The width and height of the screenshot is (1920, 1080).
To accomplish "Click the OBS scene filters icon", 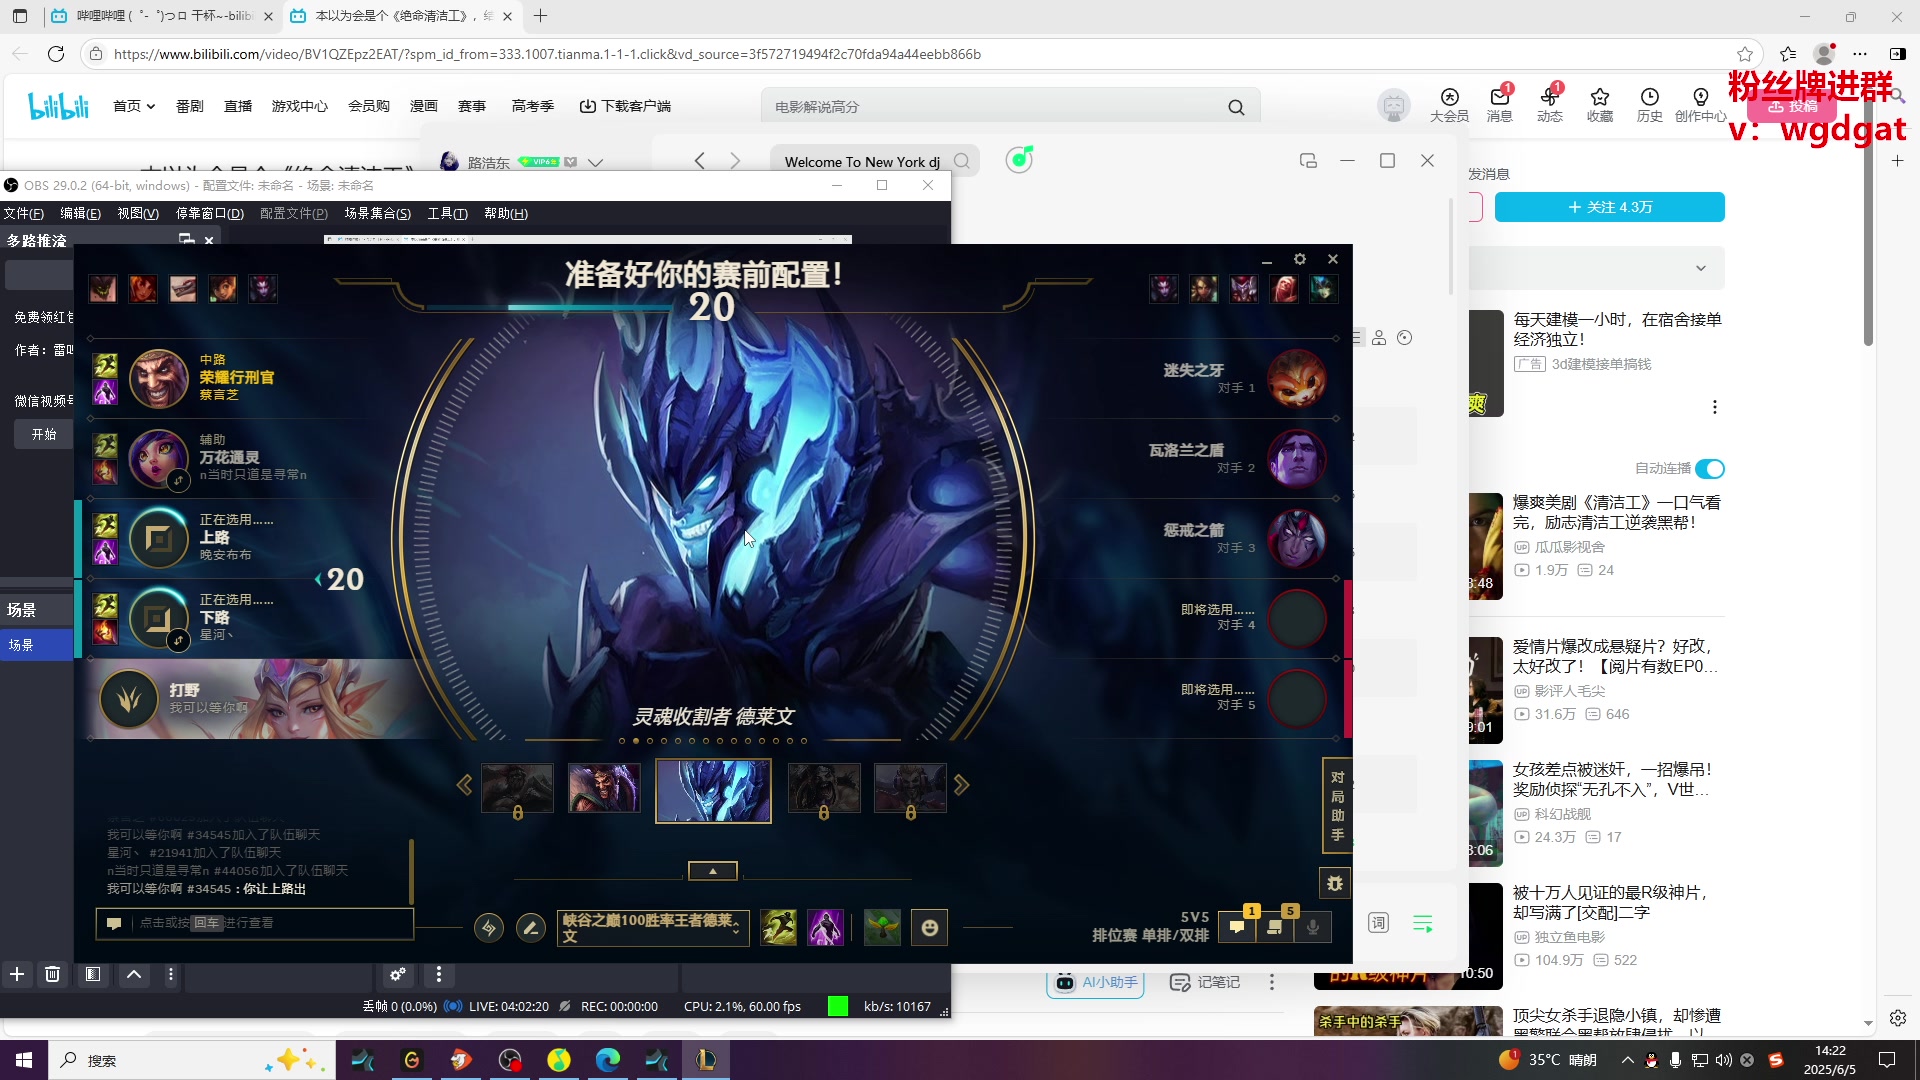I will click(x=93, y=974).
